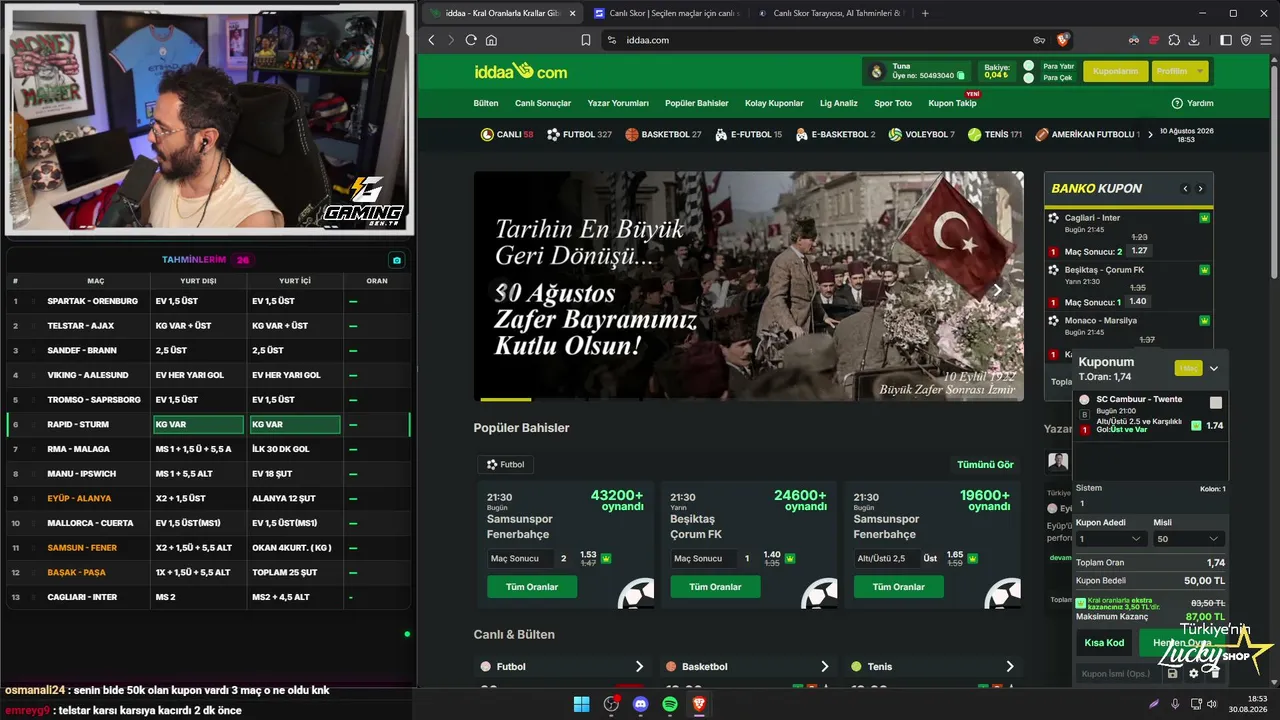
Task: Open Brave Shields lion icon
Action: tap(1063, 40)
